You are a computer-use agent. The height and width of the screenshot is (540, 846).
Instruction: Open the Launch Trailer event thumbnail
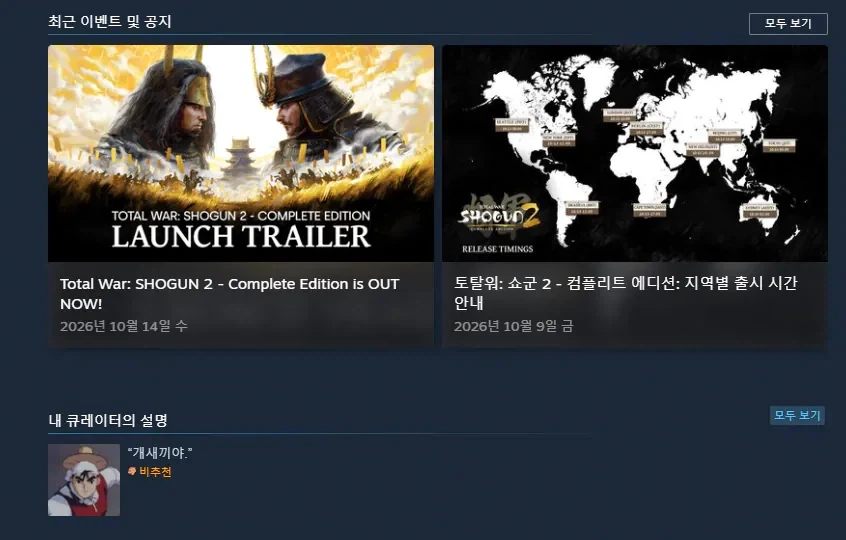point(241,153)
